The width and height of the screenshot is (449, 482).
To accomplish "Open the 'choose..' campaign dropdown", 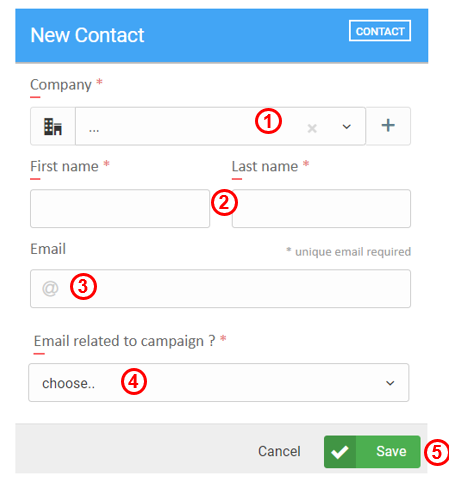I will (x=219, y=383).
